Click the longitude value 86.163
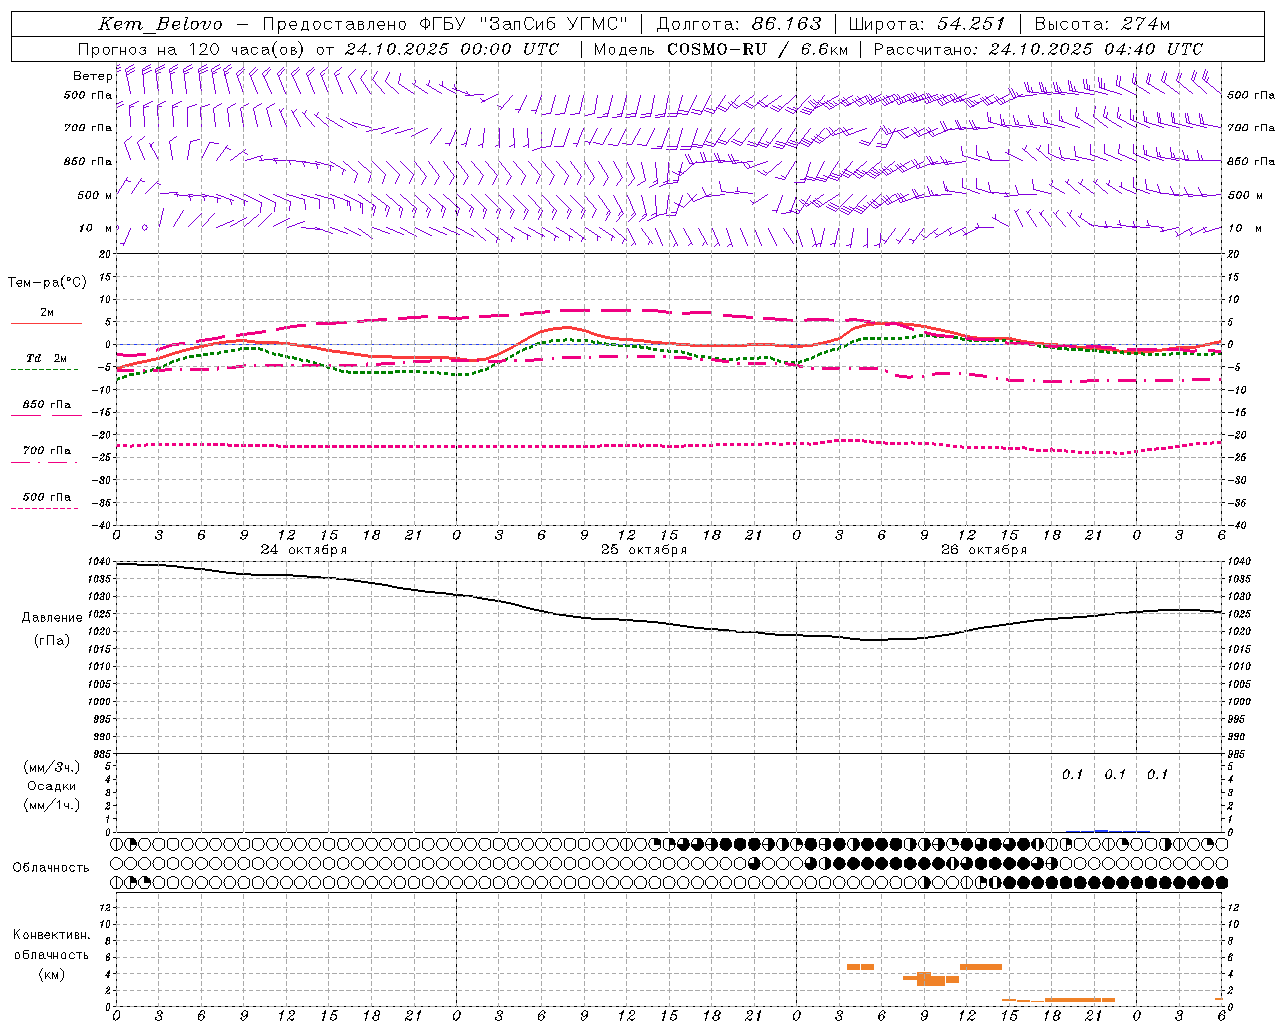 pos(786,24)
